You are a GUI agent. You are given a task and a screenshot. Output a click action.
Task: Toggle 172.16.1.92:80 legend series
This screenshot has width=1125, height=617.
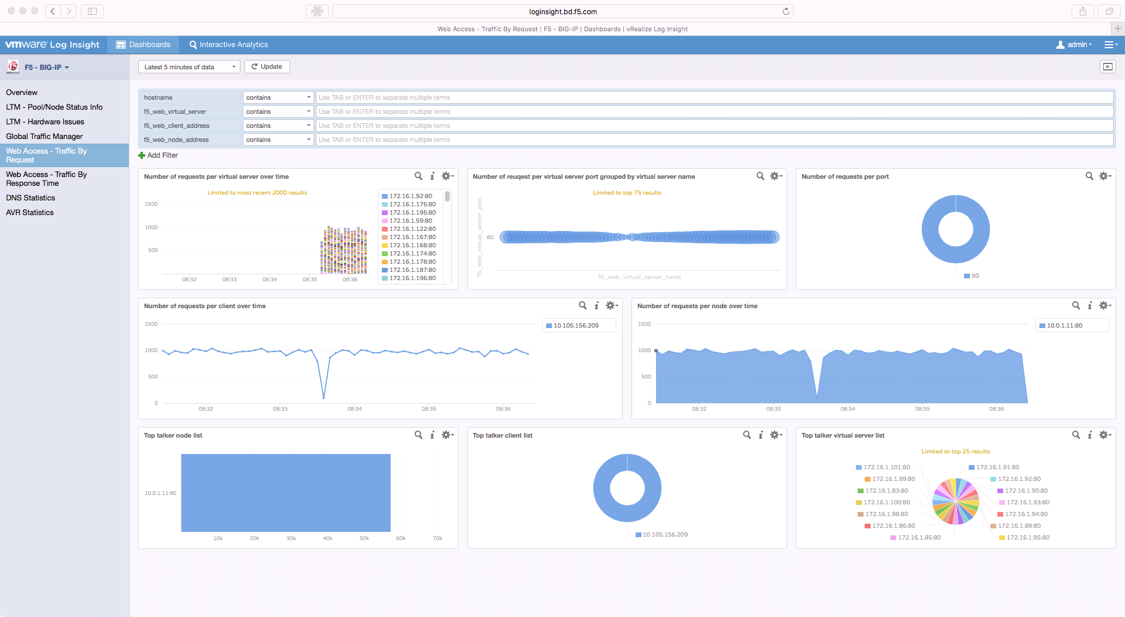[409, 196]
